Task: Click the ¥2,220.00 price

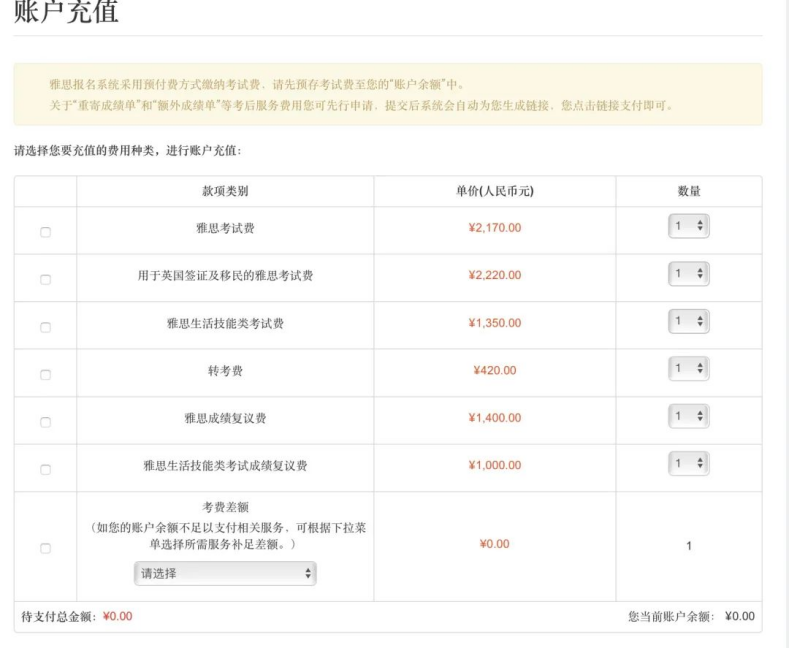Action: 495,275
